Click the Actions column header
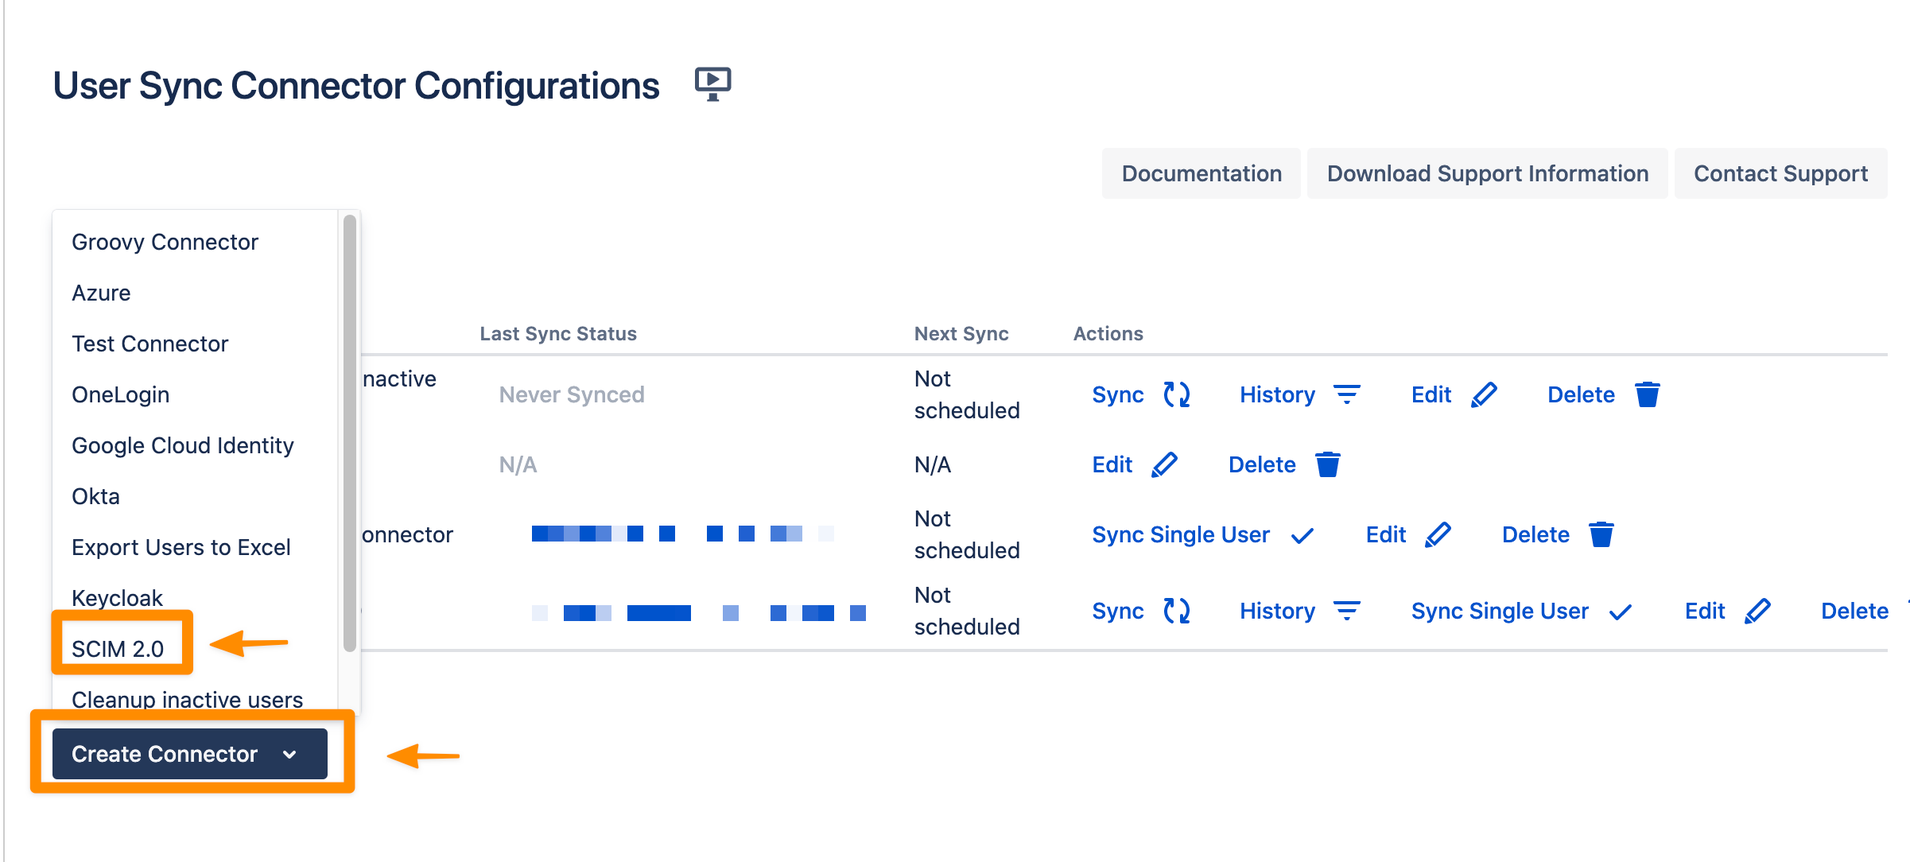This screenshot has height=862, width=1910. [x=1108, y=334]
